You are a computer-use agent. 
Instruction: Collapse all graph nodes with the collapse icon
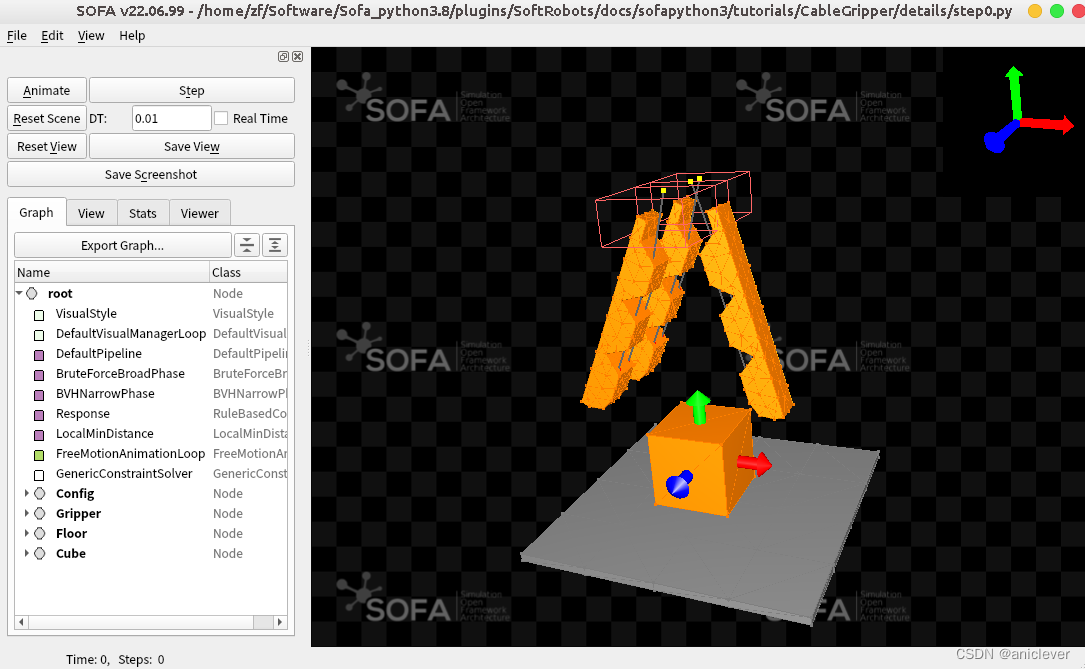(x=247, y=244)
